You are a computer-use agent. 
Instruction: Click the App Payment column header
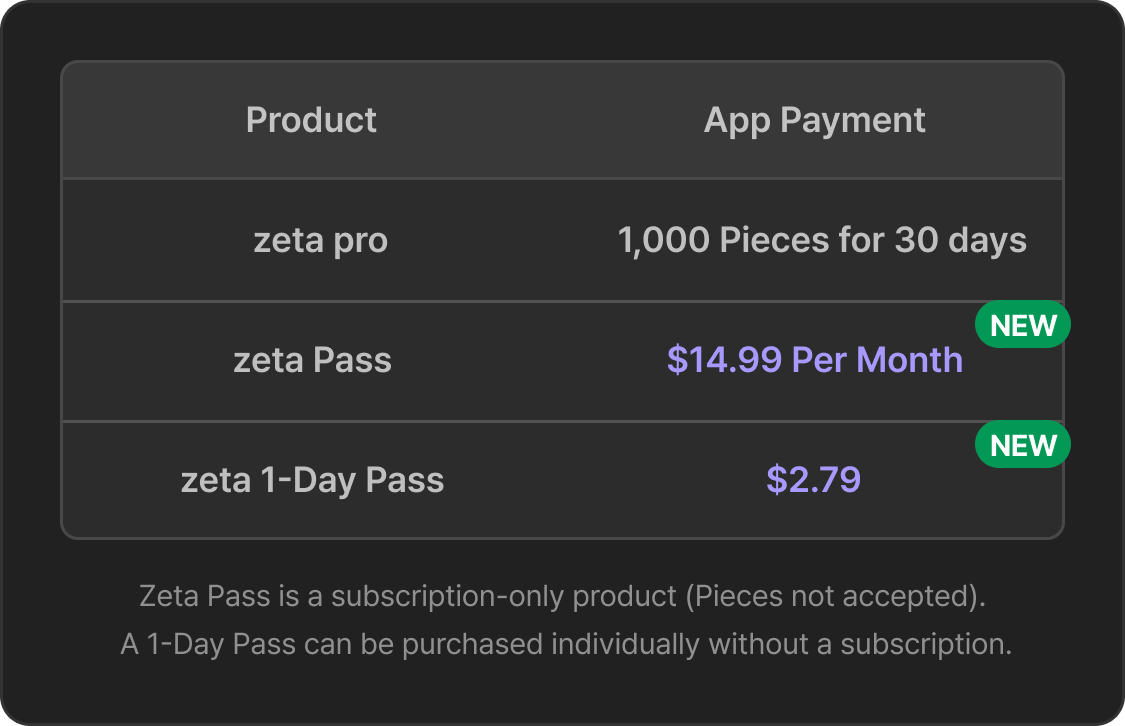[x=814, y=120]
